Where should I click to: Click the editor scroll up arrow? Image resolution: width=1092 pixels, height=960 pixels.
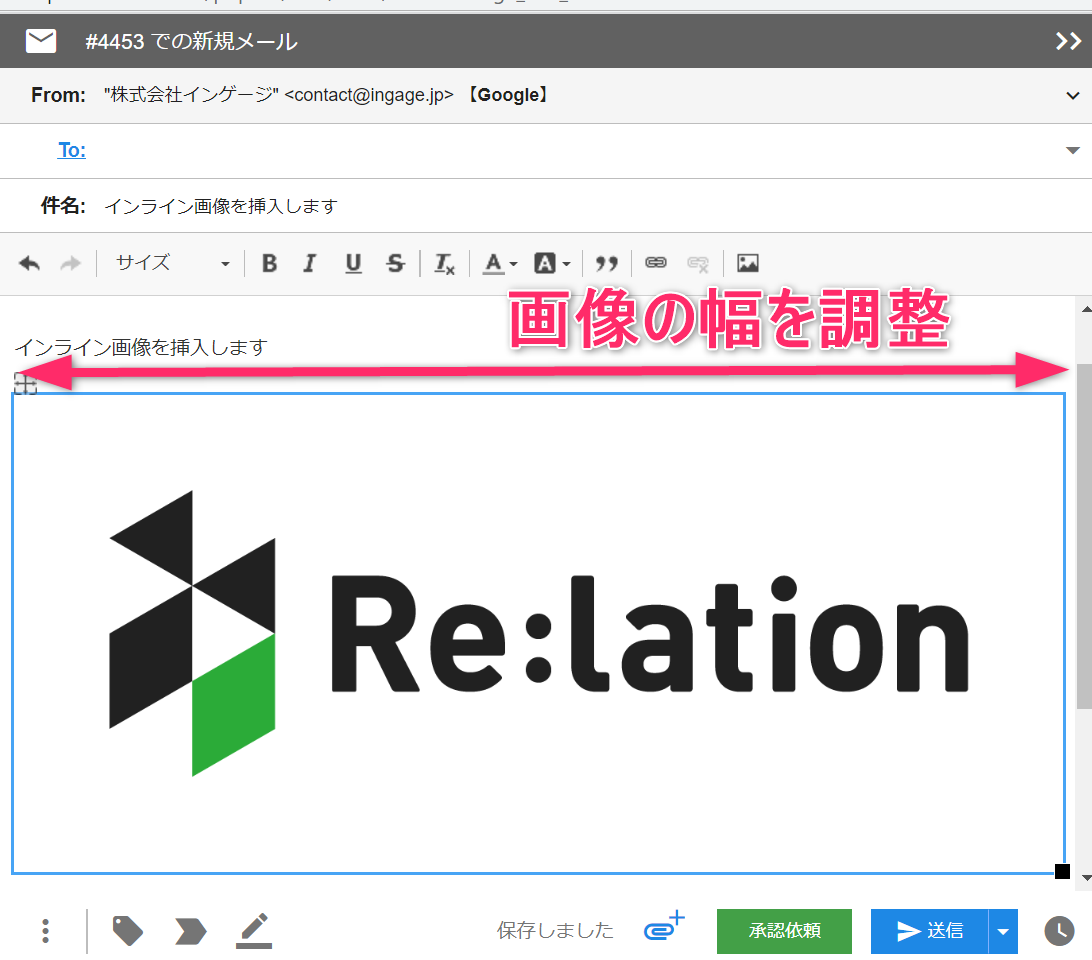(1086, 309)
